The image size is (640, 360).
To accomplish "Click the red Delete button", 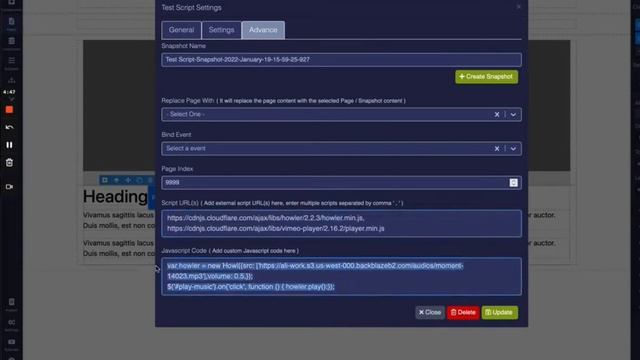I will click(x=463, y=313).
